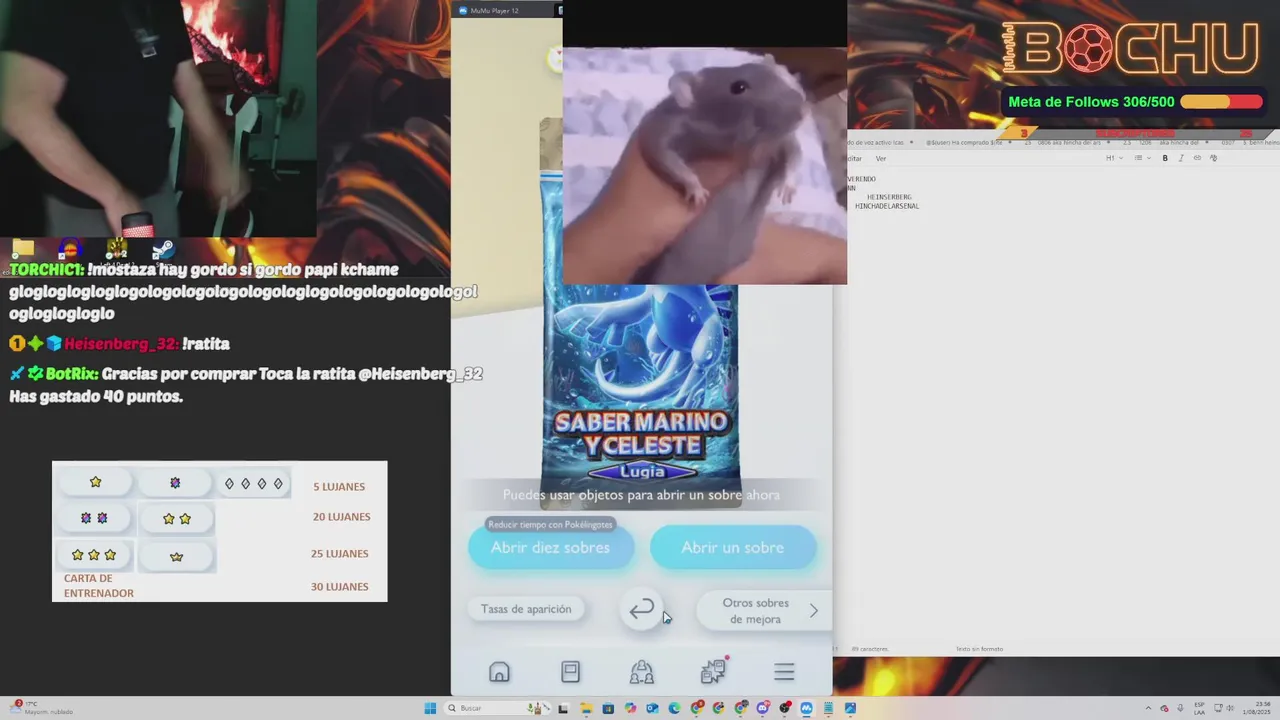Viewport: 1280px width, 720px height.
Task: Tap the Abrir un sobre button
Action: (x=733, y=547)
